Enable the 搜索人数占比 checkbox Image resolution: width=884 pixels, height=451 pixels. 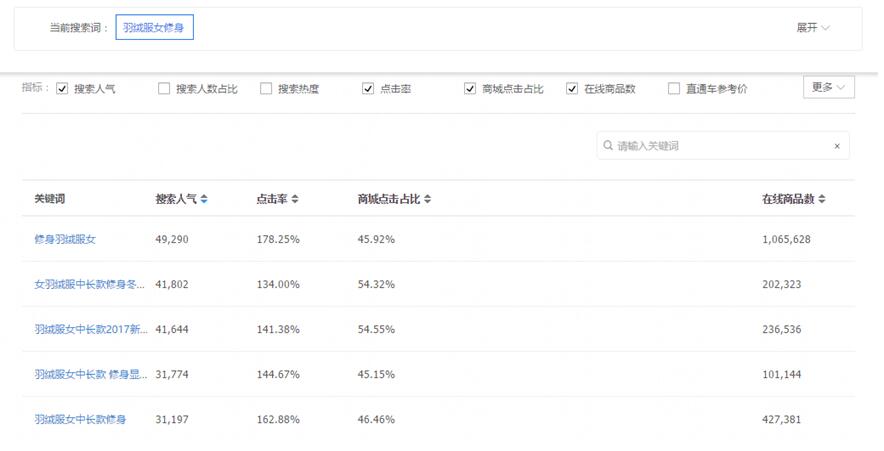pos(164,89)
